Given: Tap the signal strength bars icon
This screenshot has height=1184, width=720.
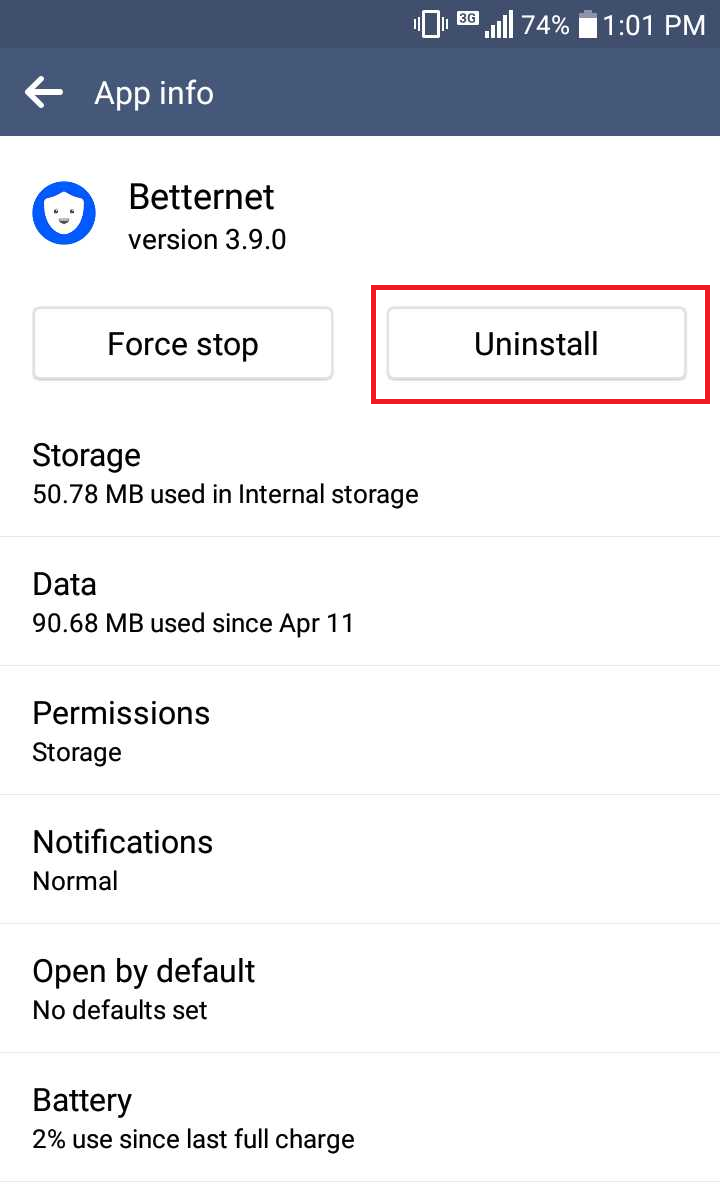Looking at the screenshot, I should pos(499,25).
